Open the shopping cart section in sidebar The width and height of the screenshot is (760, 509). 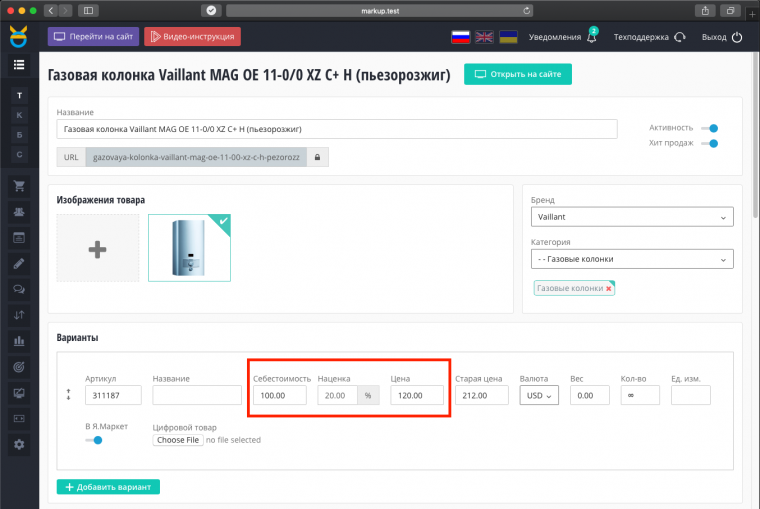click(18, 186)
